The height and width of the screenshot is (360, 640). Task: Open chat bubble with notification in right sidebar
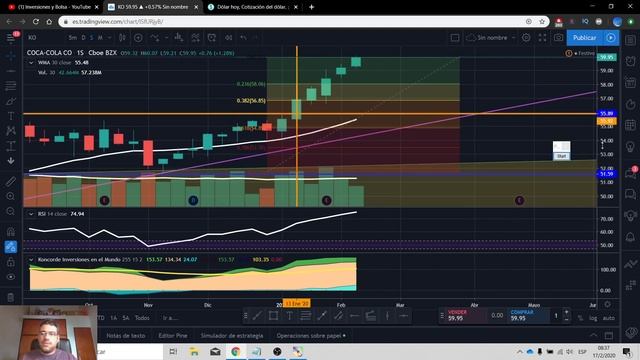pyautogui.click(x=630, y=173)
